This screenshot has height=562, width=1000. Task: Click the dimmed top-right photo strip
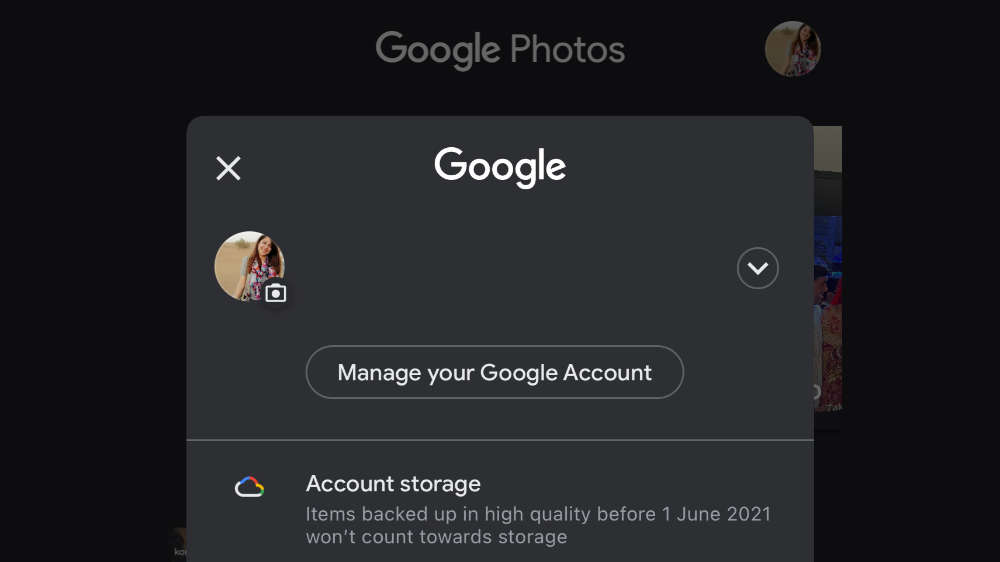[828, 148]
